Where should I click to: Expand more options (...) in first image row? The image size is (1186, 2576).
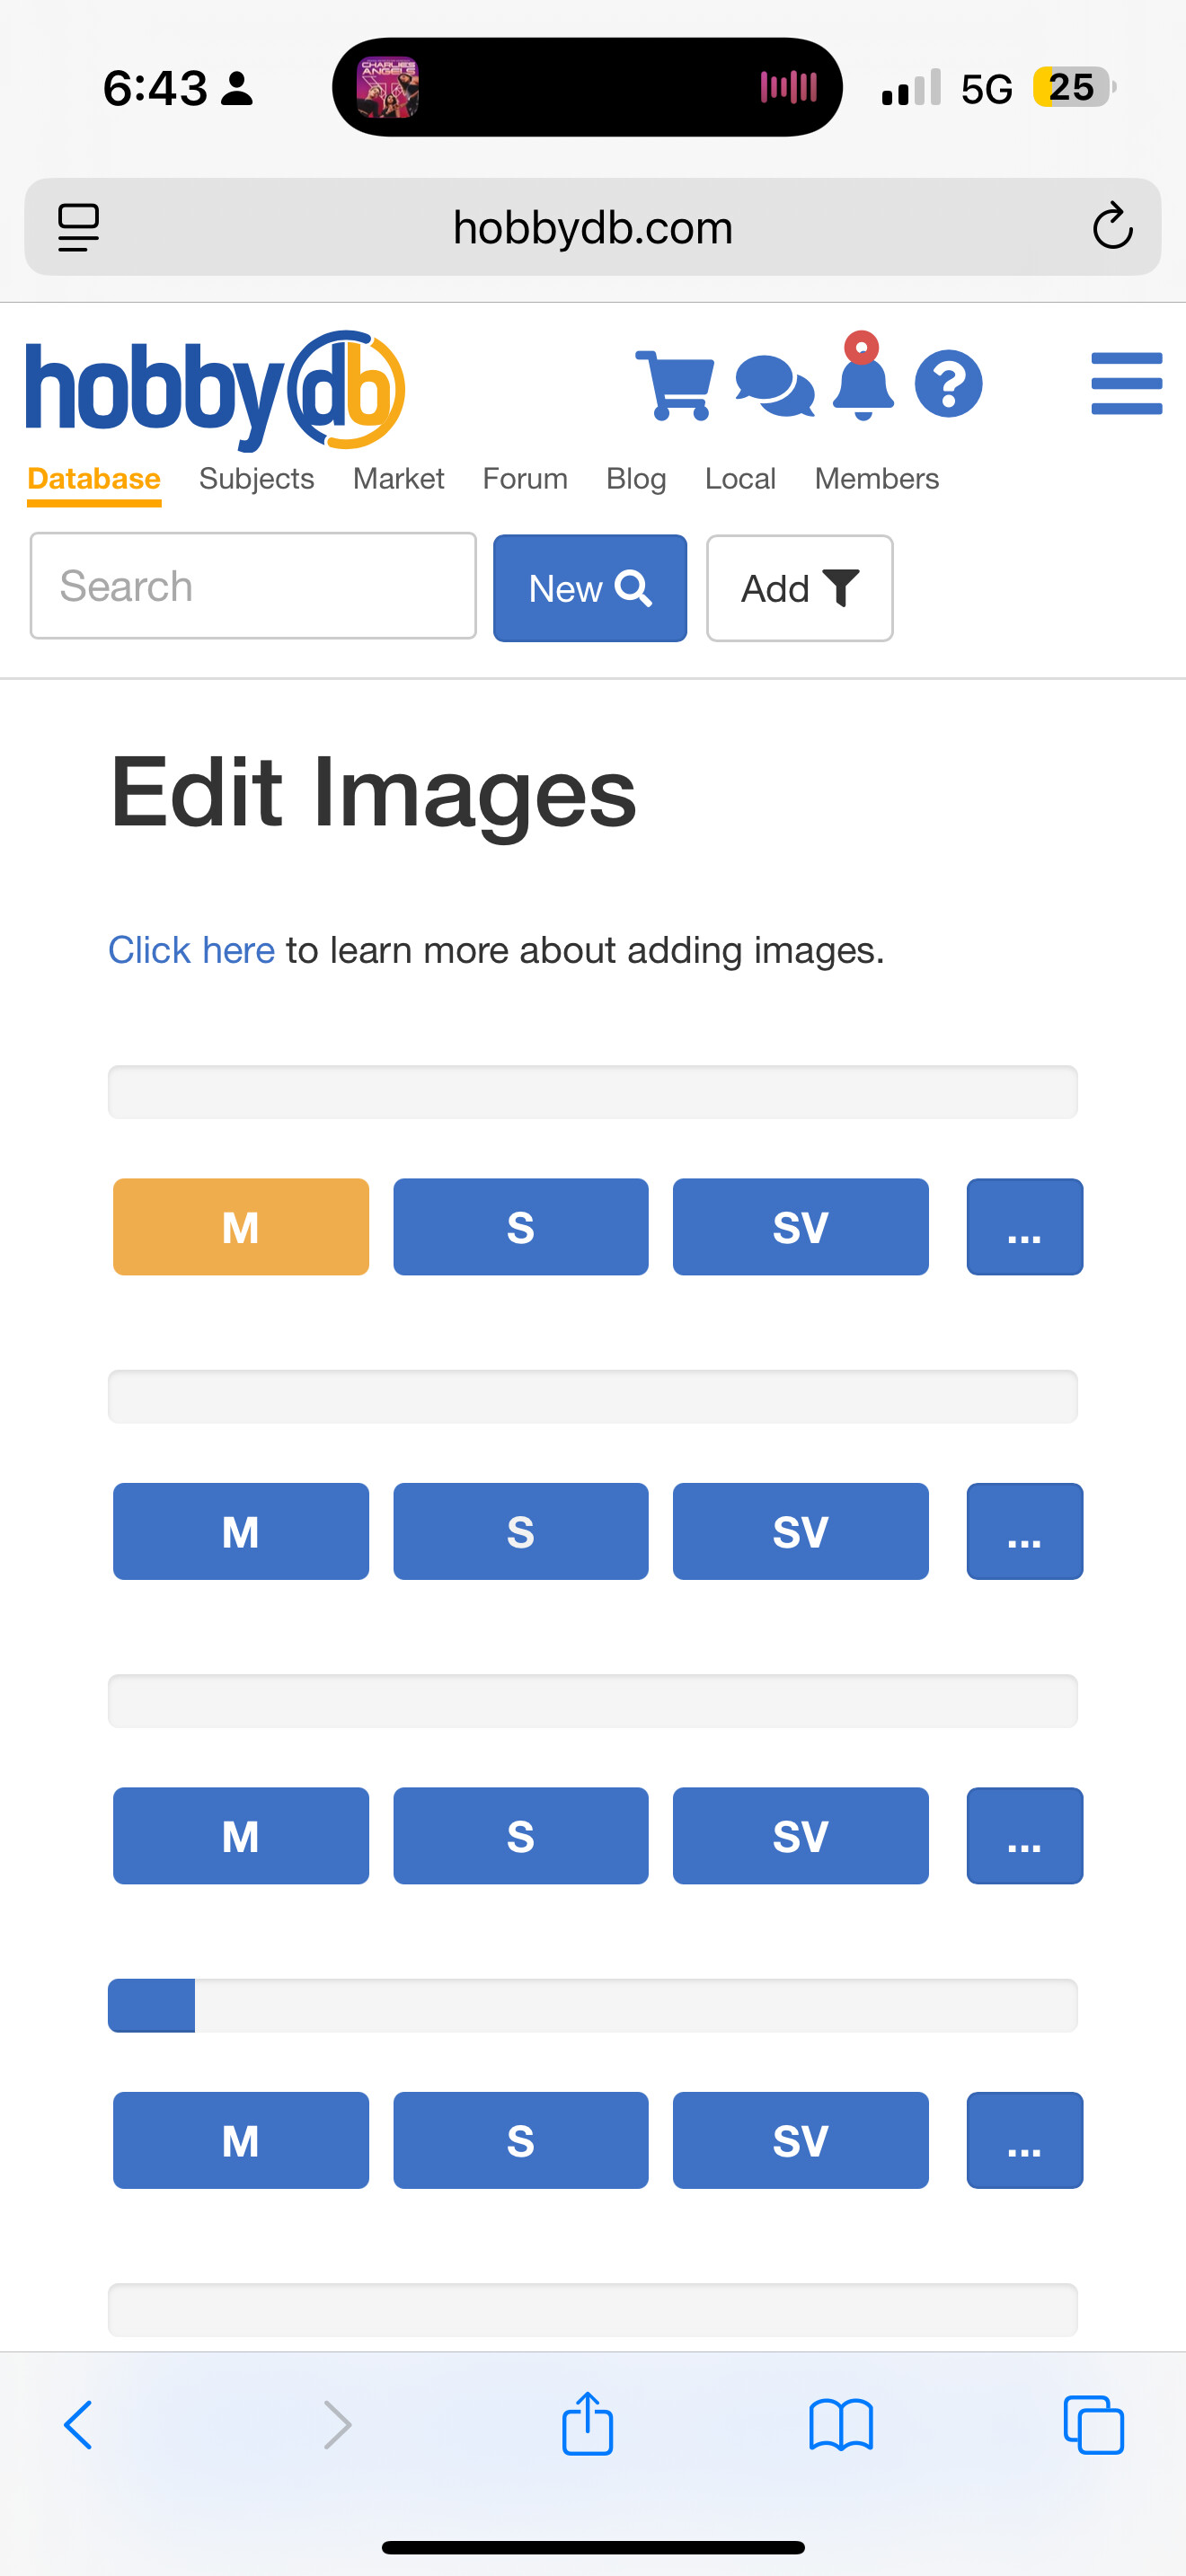[x=1024, y=1227]
